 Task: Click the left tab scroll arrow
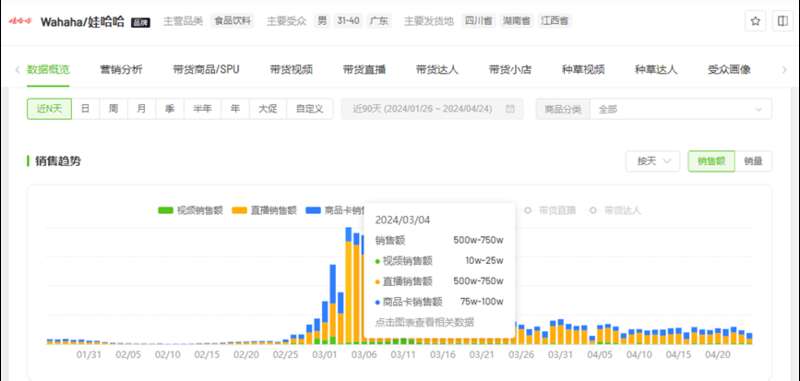click(x=17, y=70)
